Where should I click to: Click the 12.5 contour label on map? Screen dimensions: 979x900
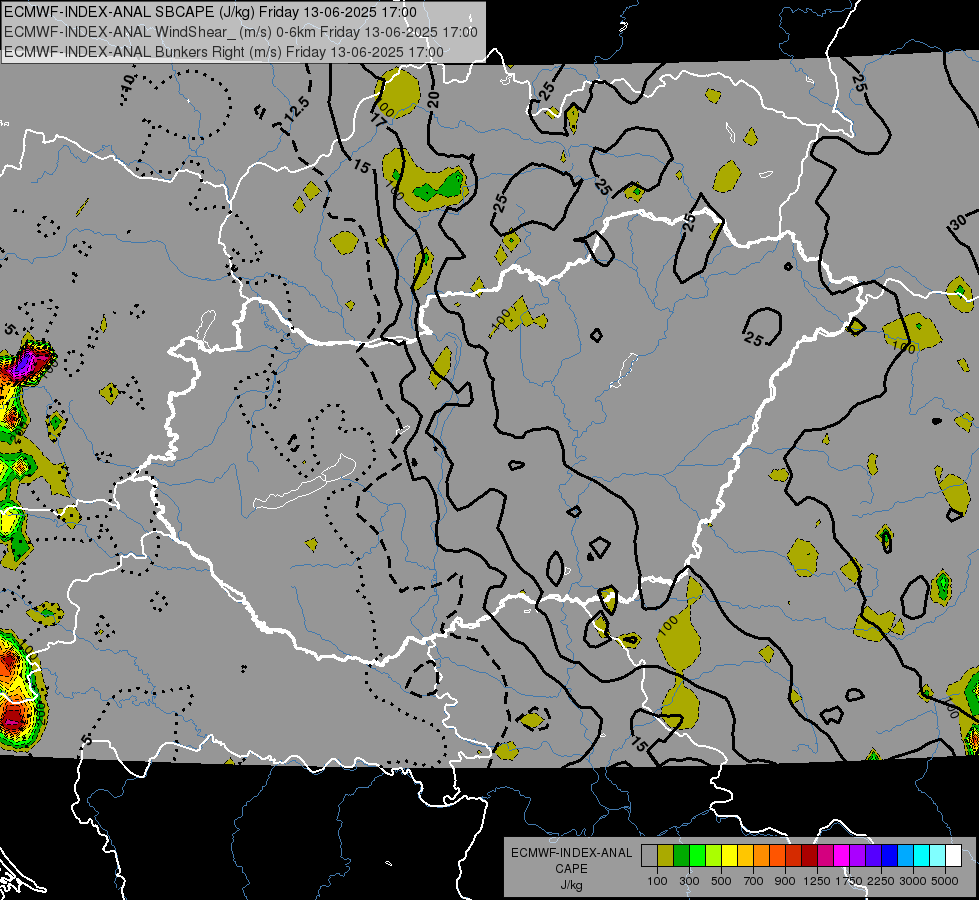pyautogui.click(x=297, y=110)
